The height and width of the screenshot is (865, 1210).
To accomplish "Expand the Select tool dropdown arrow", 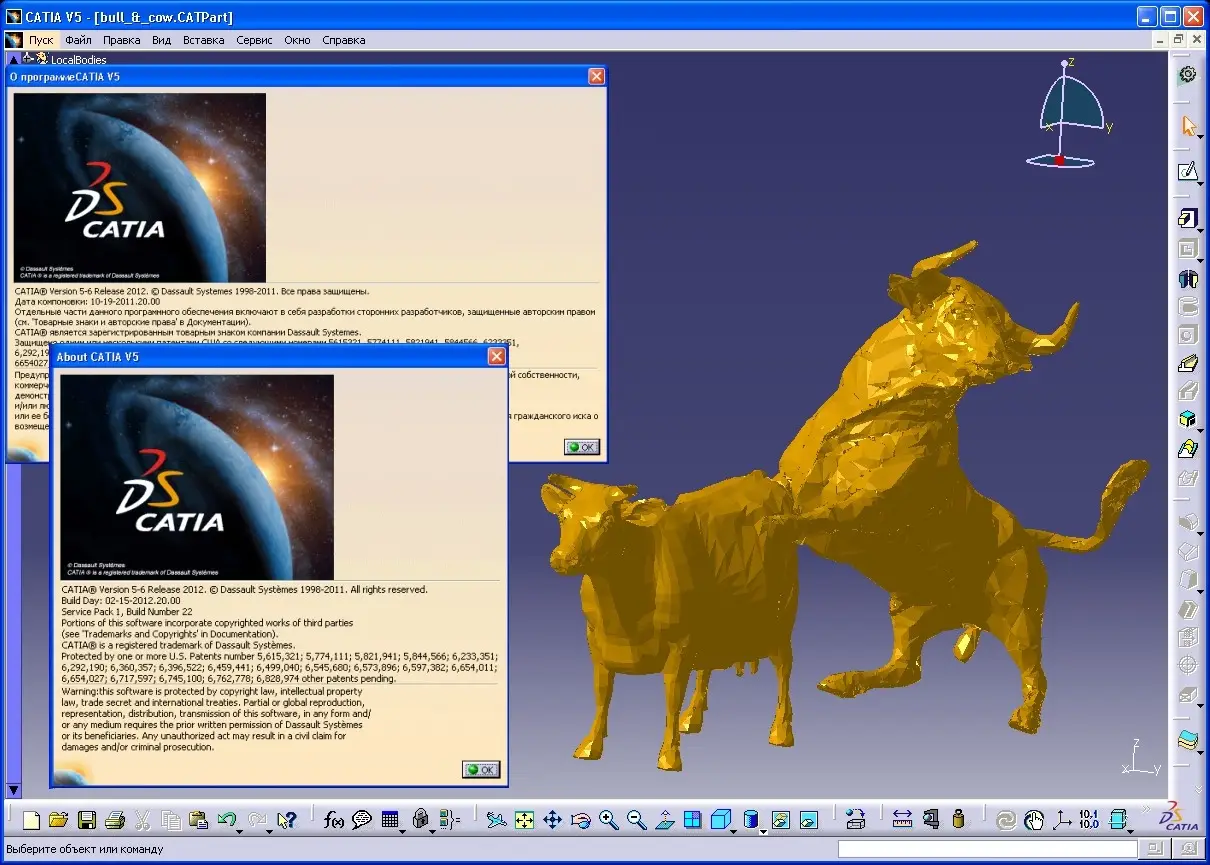I will [1200, 138].
